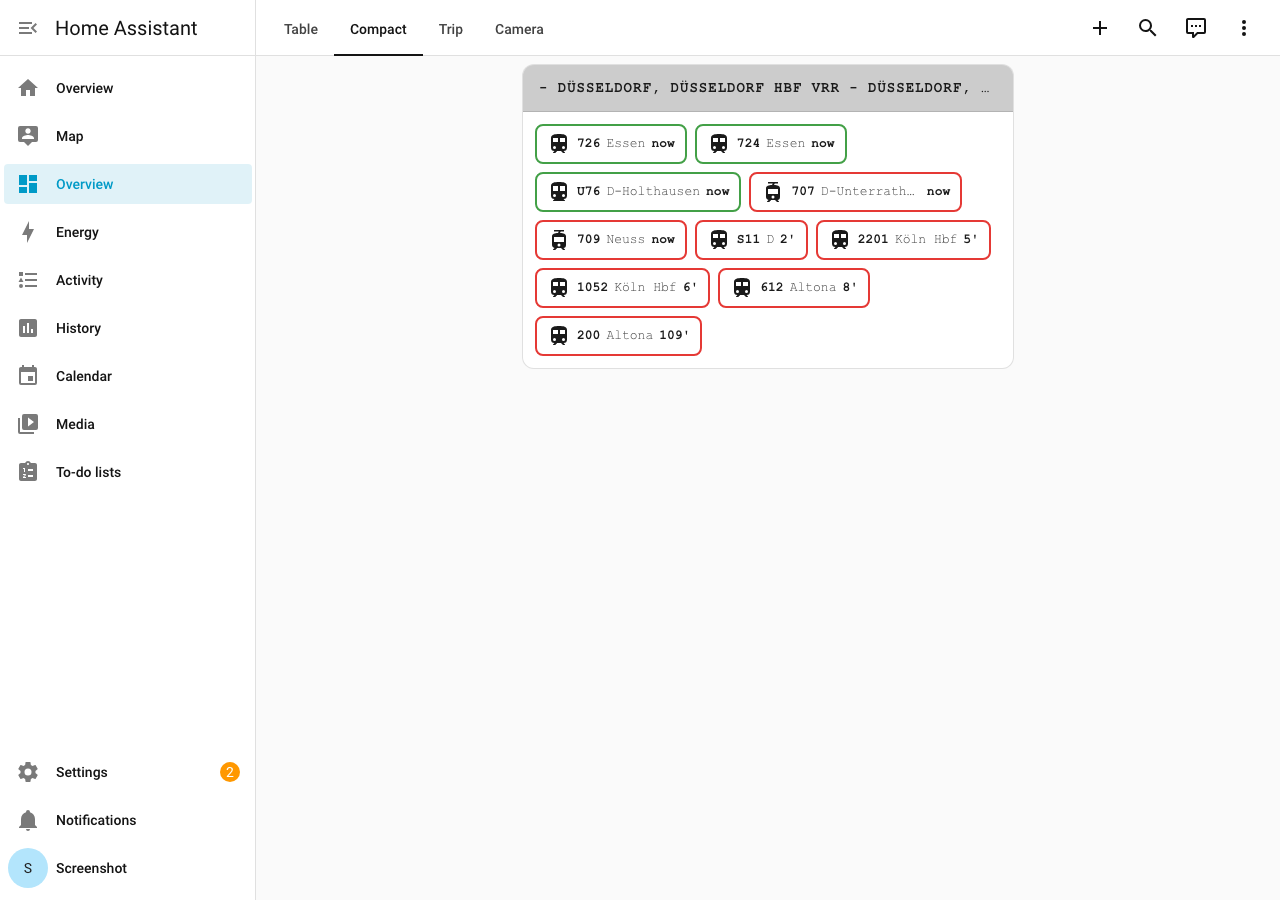This screenshot has height=900, width=1280.
Task: Click the Media label in sidebar
Action: point(75,424)
